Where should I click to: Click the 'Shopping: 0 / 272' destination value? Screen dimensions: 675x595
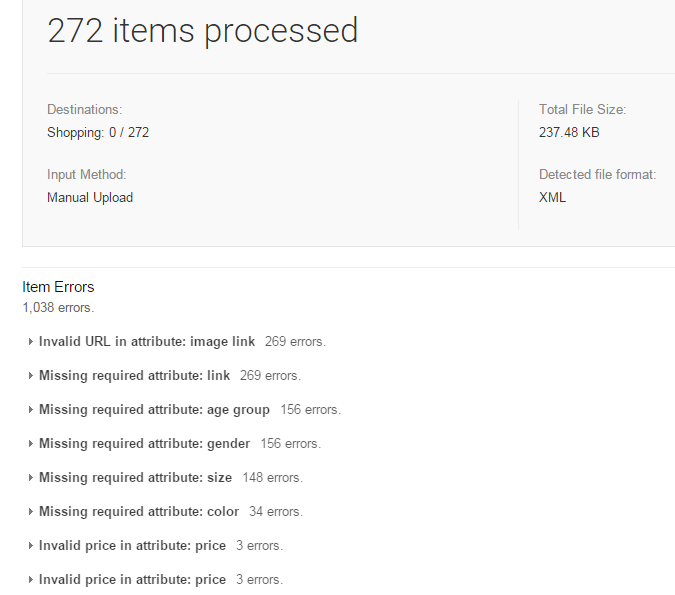tap(98, 132)
